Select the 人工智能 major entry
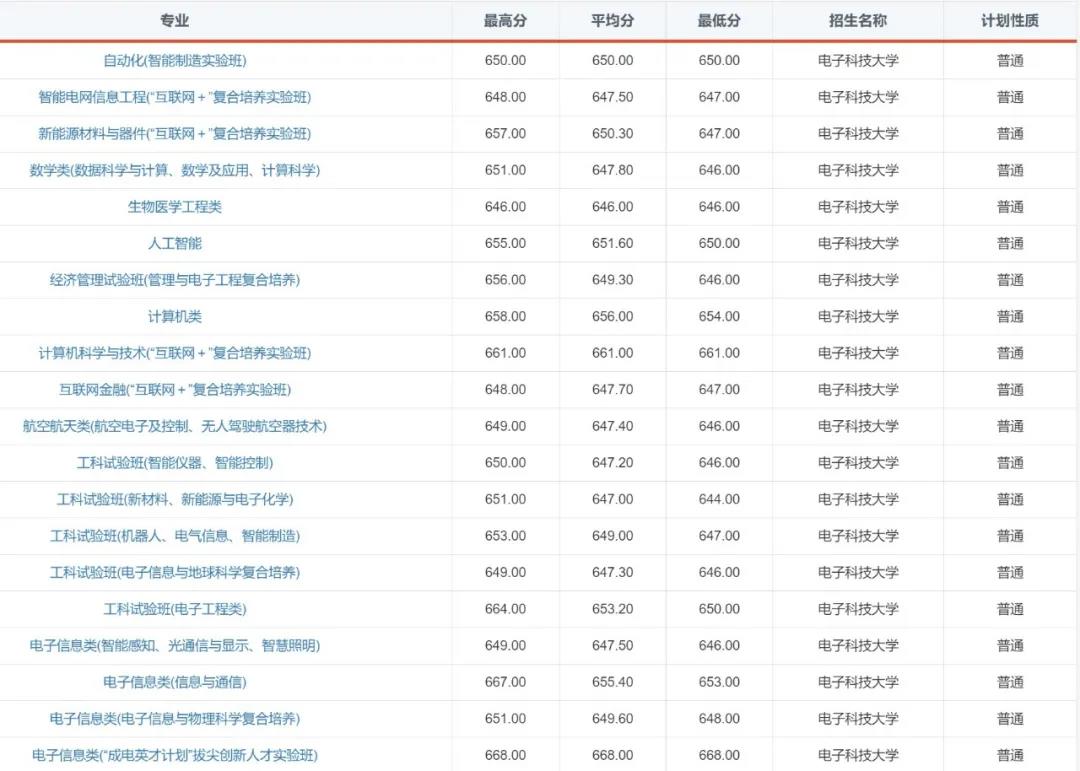The image size is (1080, 771). (175, 243)
